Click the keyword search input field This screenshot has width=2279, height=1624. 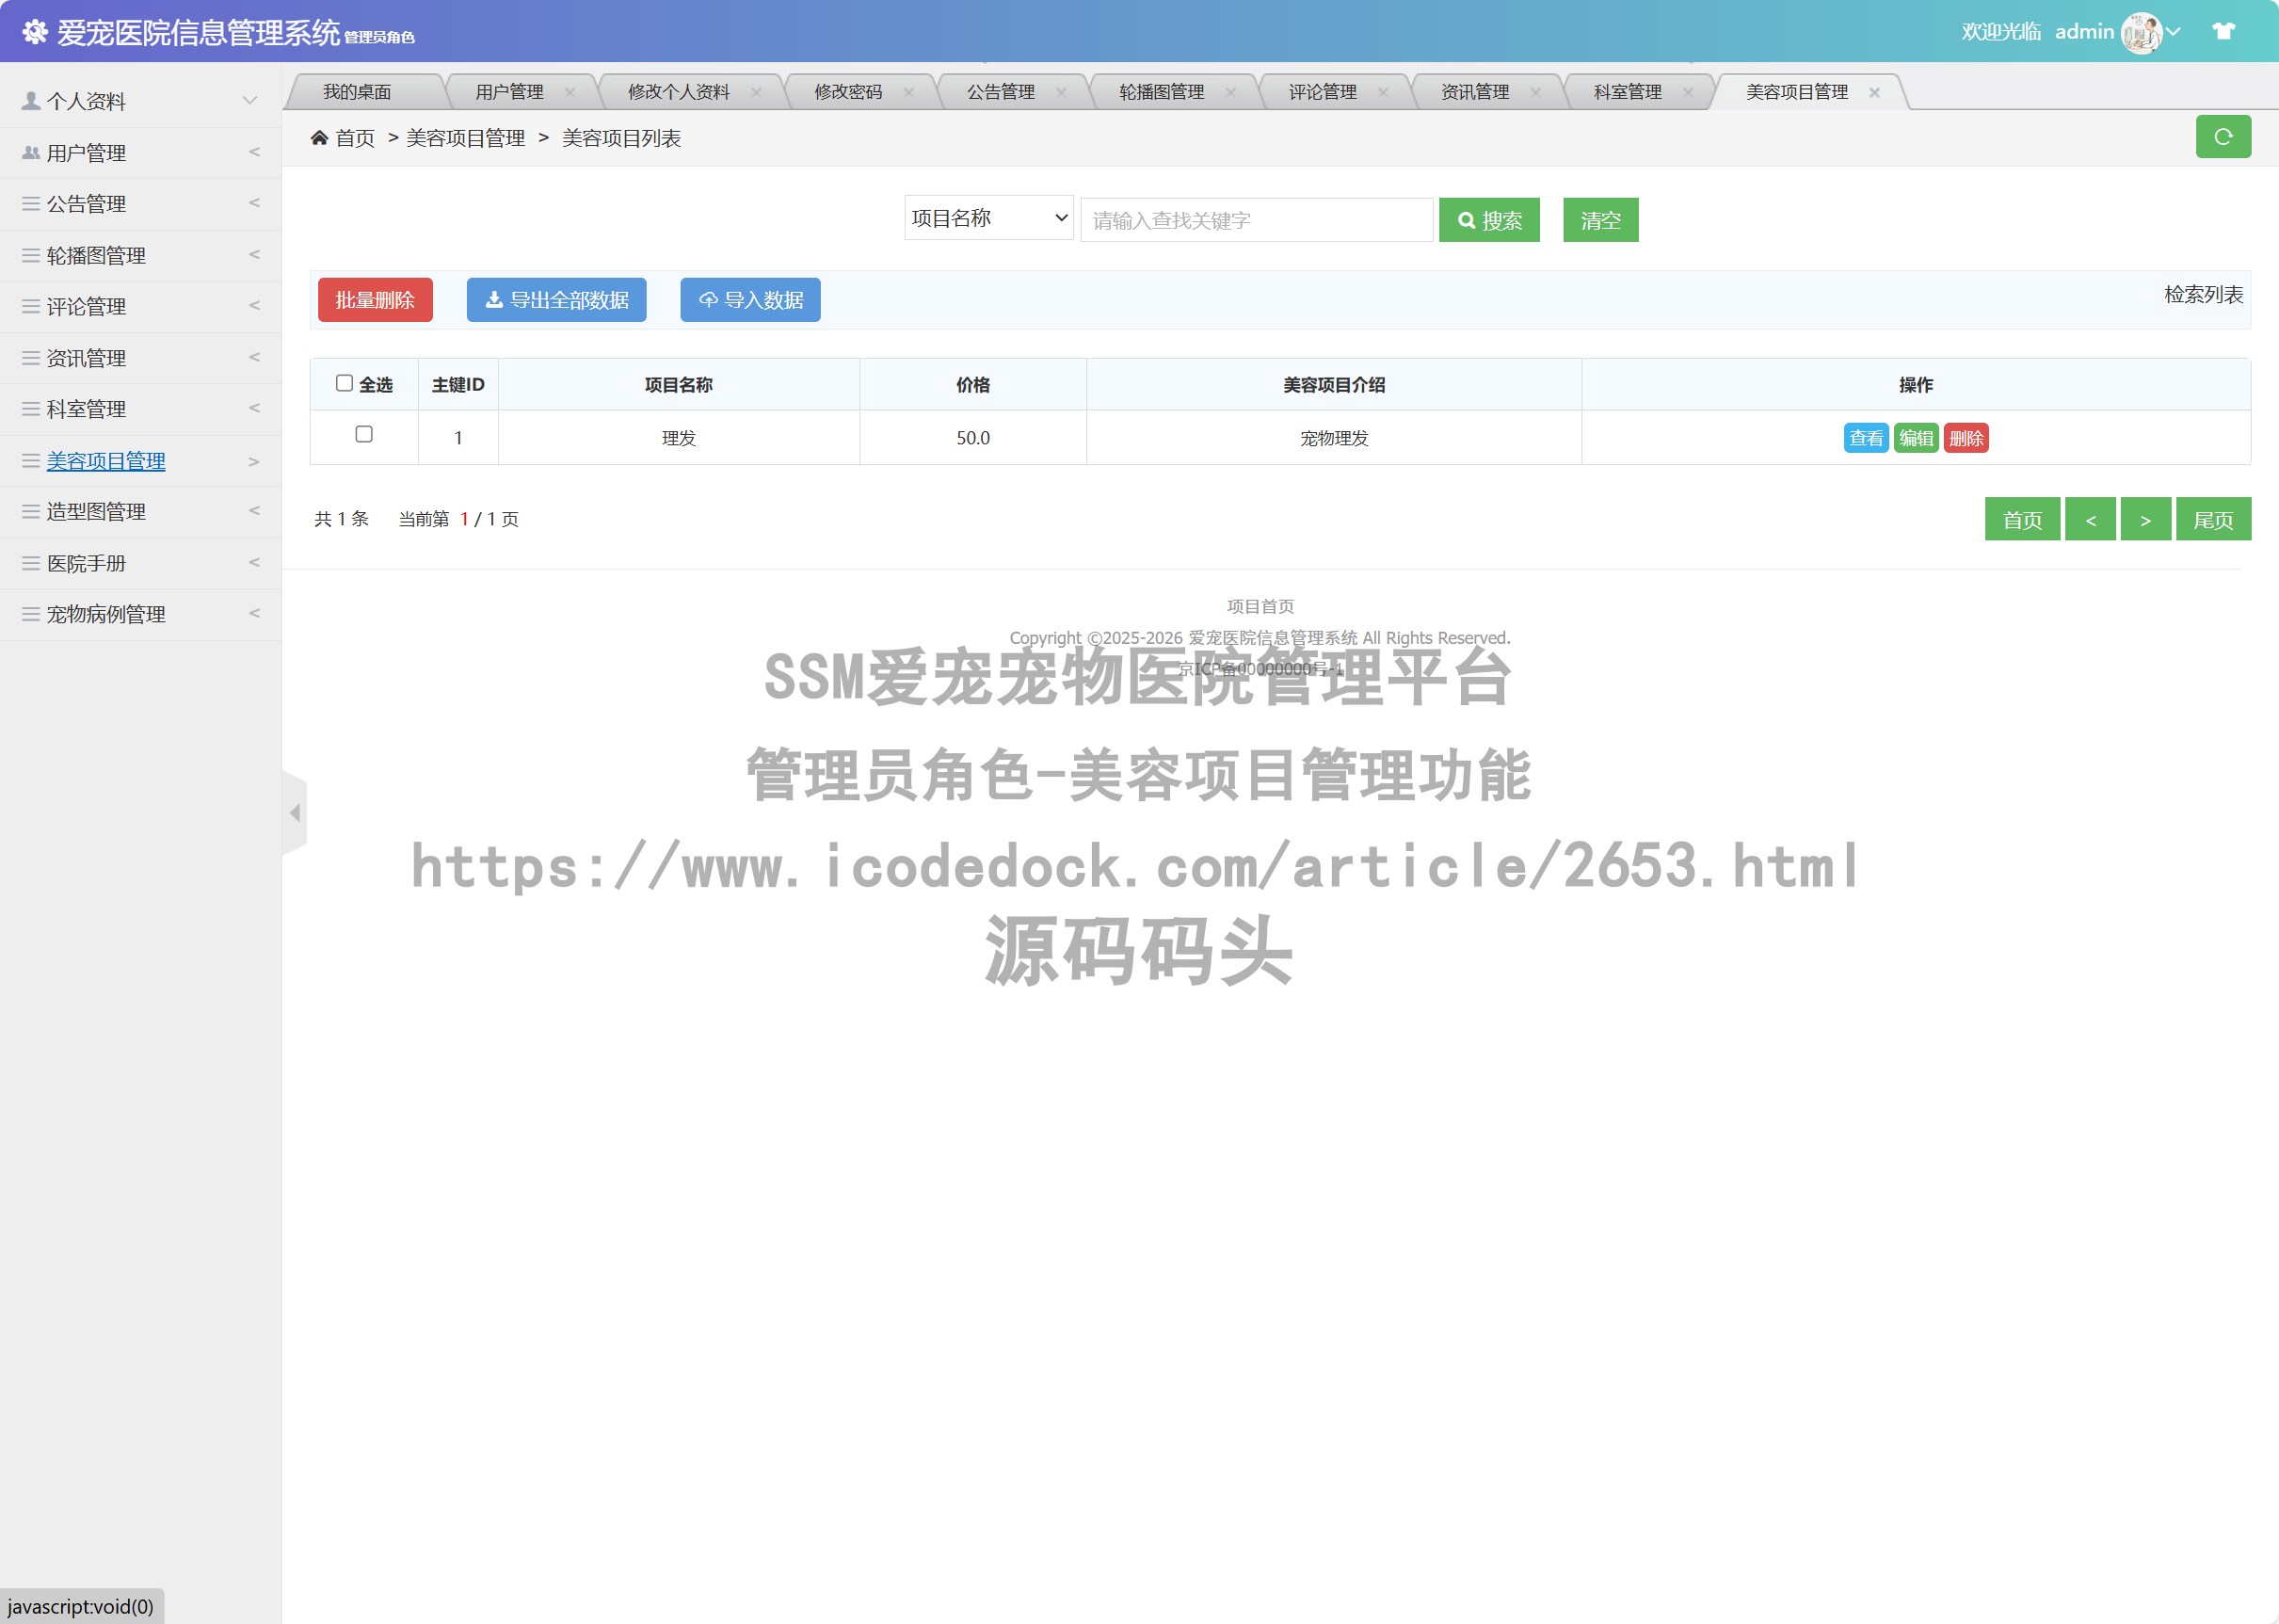pos(1255,219)
